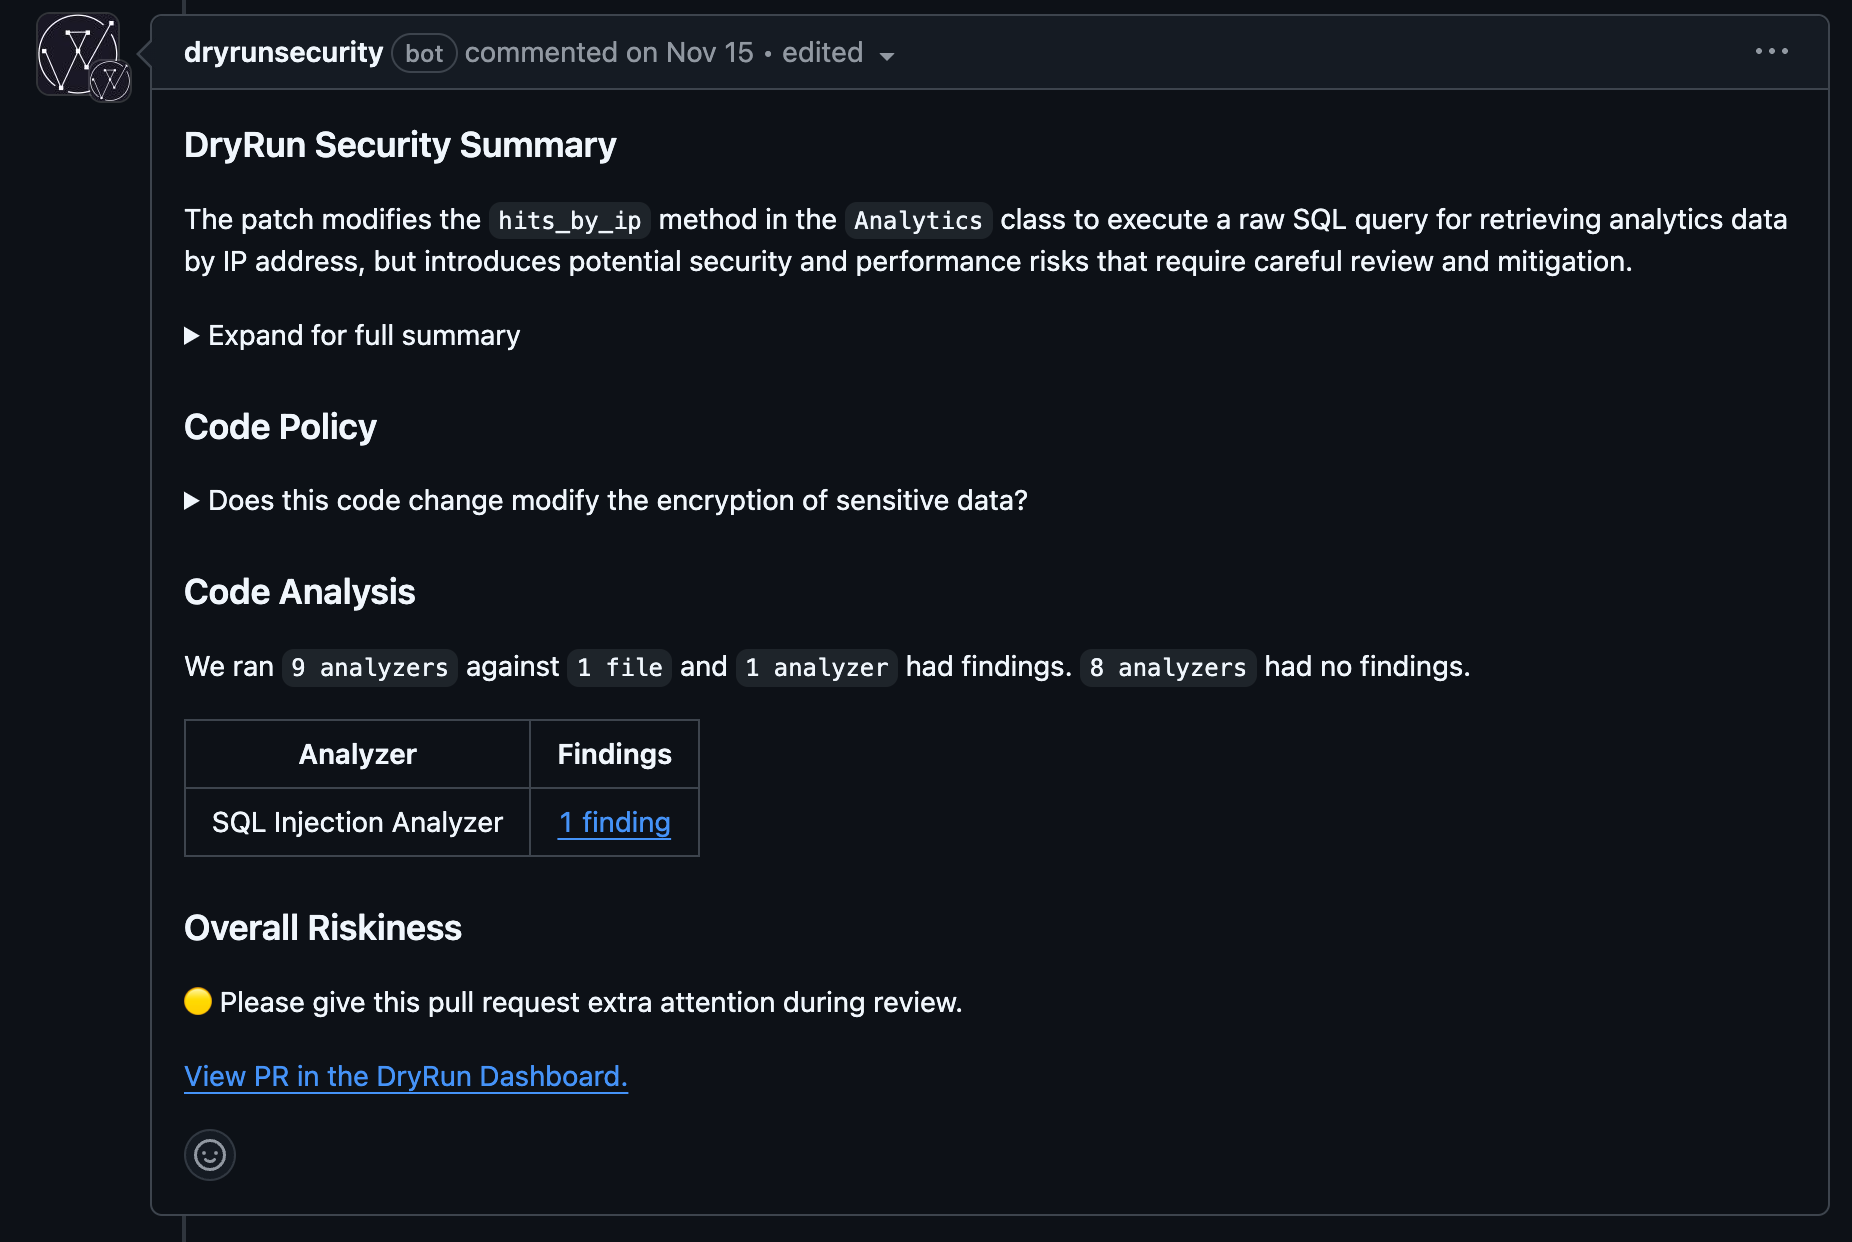Open the dryrunsecurity avatar
Screen dimensions: 1852x1242
coord(79,55)
